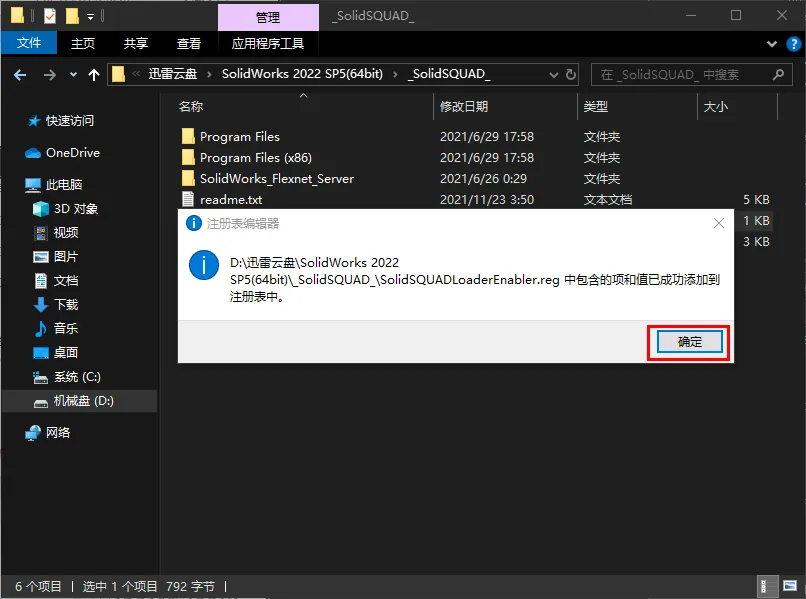Viewport: 806px width, 599px height.
Task: Open the 系统 (C:) drive
Action: tap(77, 377)
